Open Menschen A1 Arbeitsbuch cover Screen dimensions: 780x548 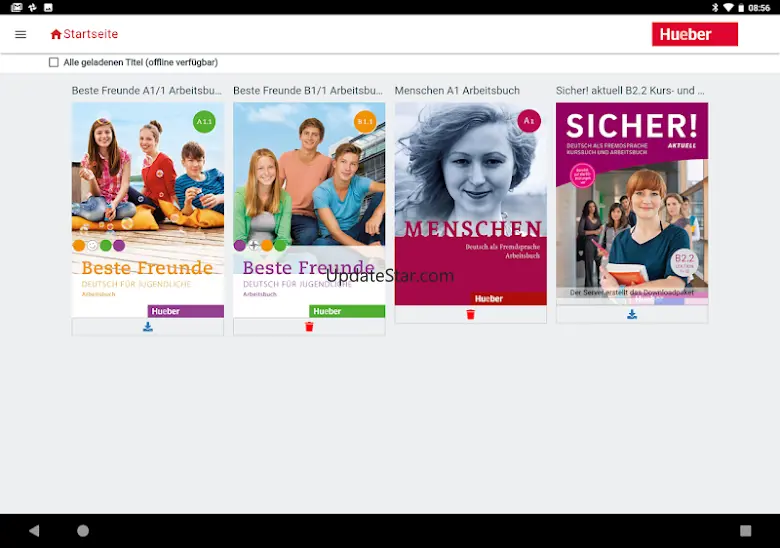pos(471,204)
